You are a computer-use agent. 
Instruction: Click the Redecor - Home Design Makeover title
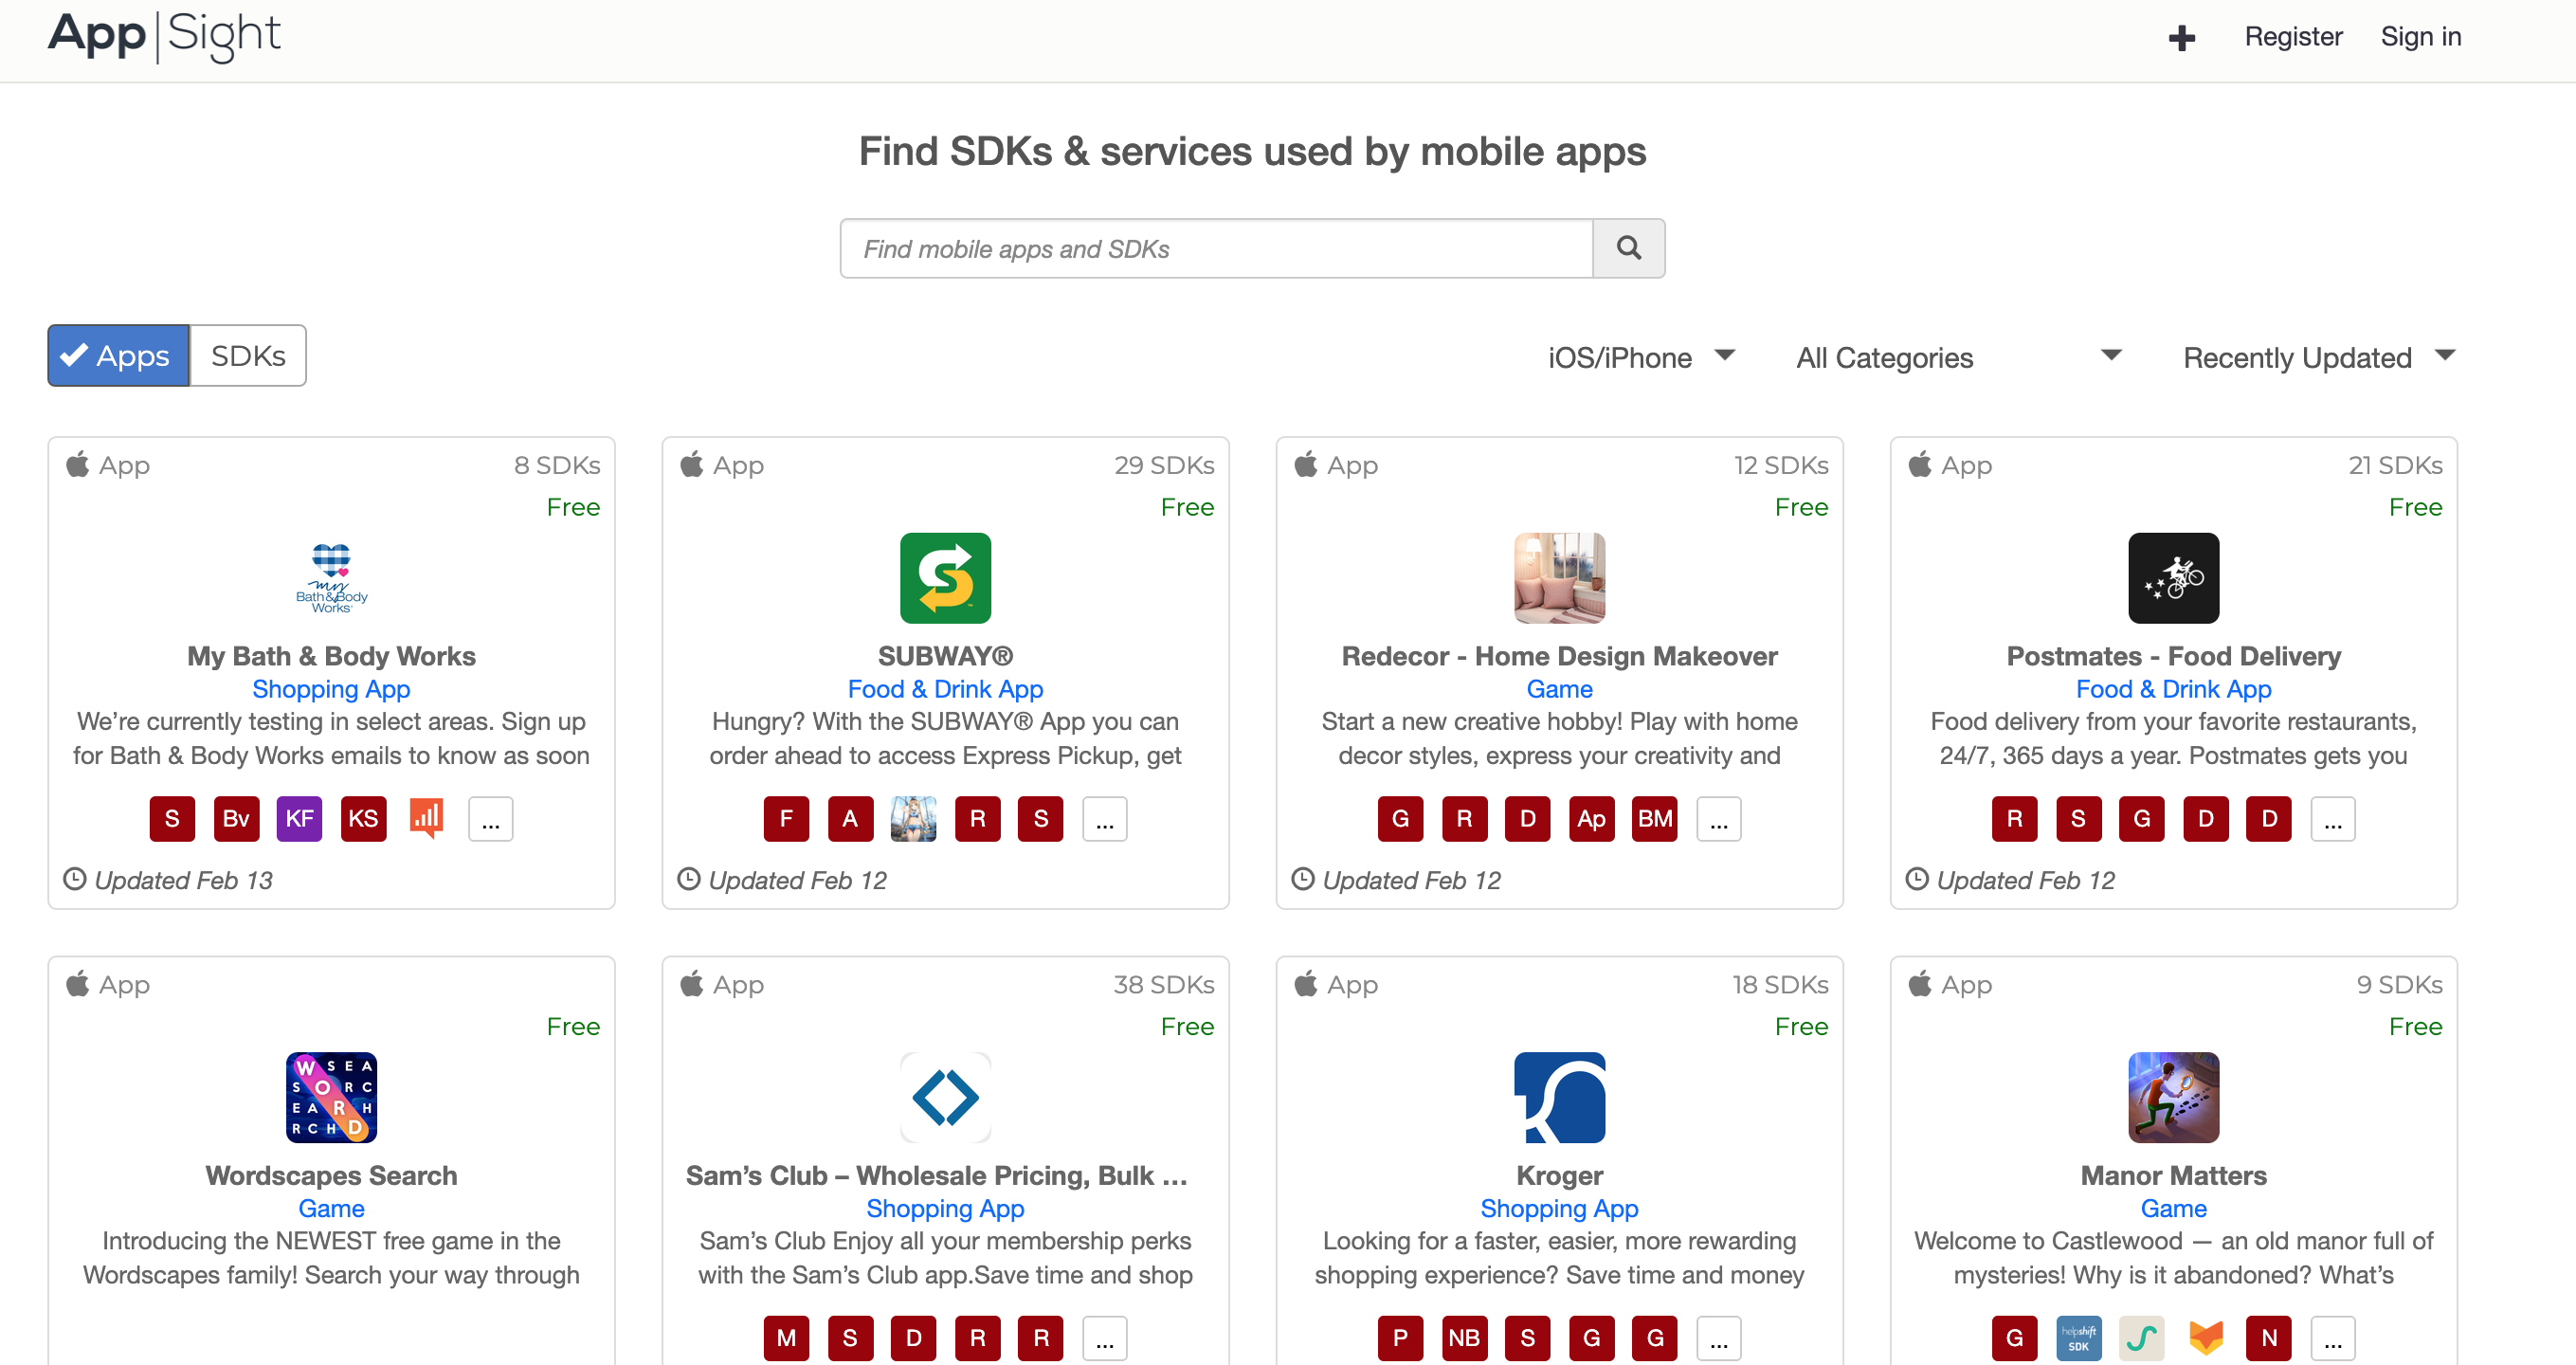[x=1559, y=656]
